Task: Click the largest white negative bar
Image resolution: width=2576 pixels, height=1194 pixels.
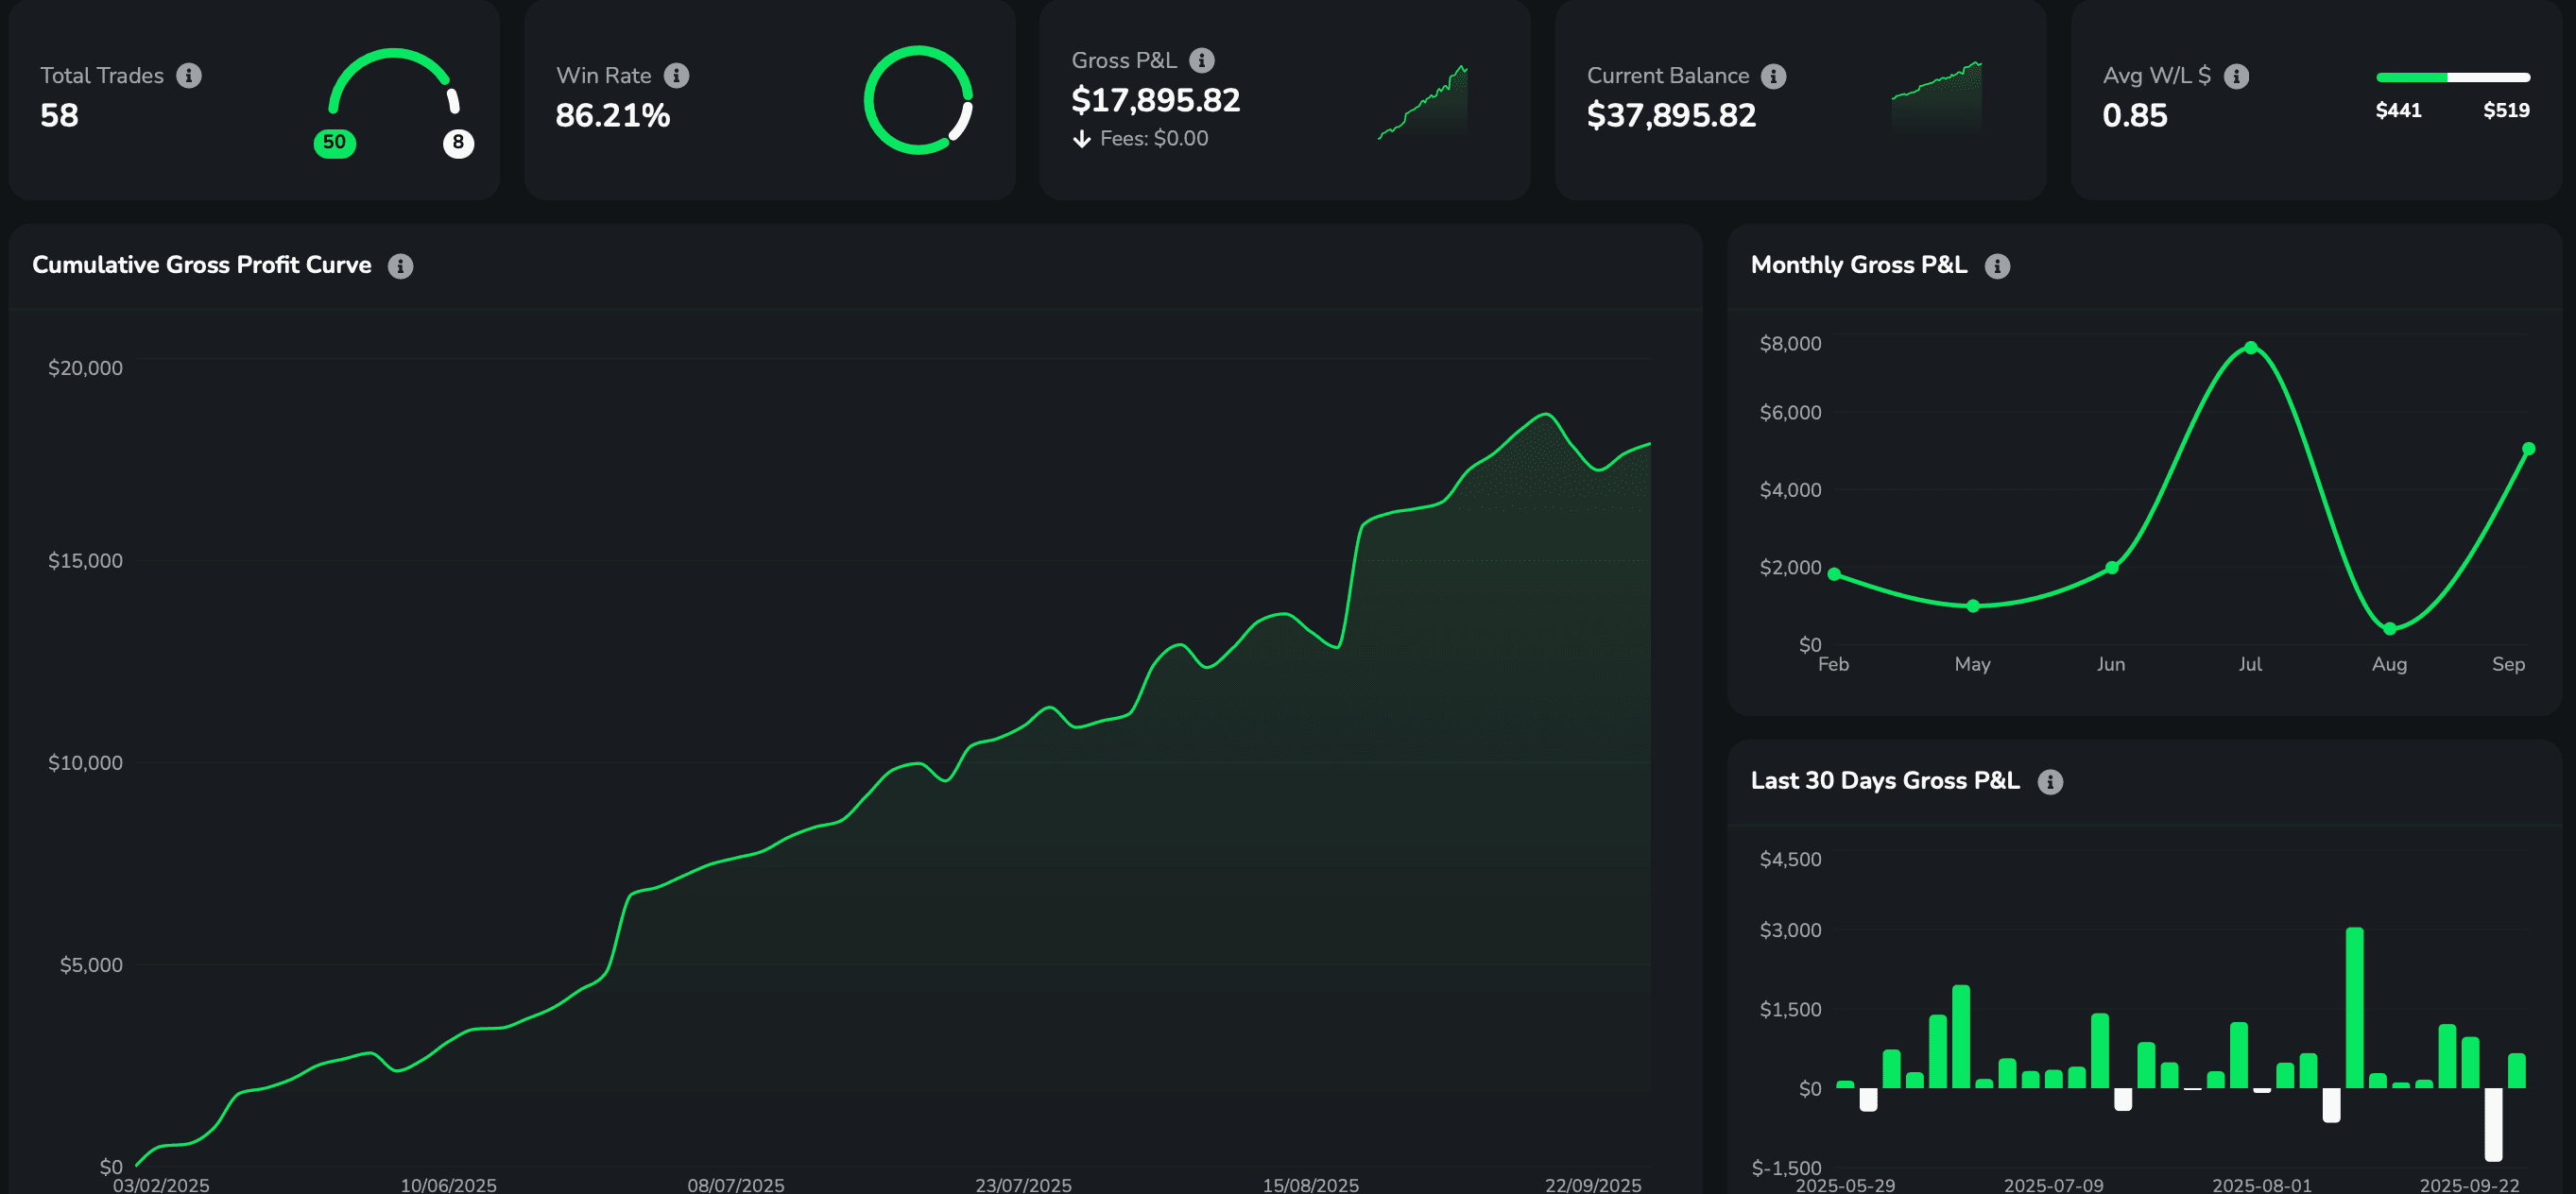Action: click(x=2493, y=1124)
